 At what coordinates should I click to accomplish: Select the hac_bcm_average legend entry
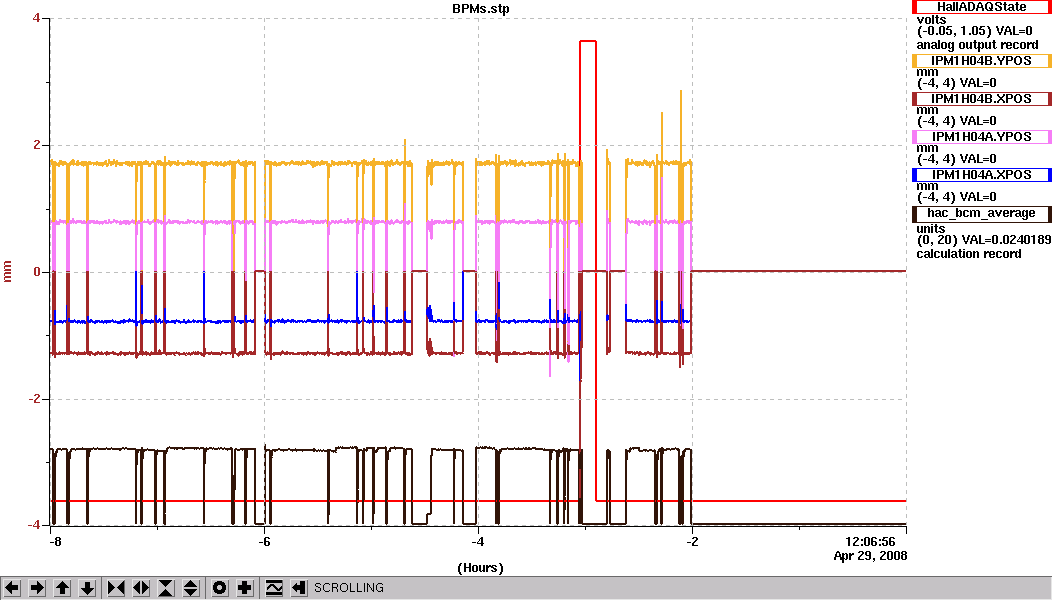tap(982, 213)
